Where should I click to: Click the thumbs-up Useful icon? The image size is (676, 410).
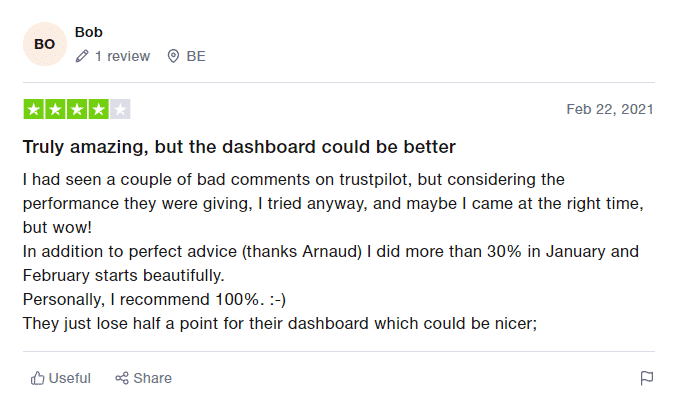click(38, 378)
